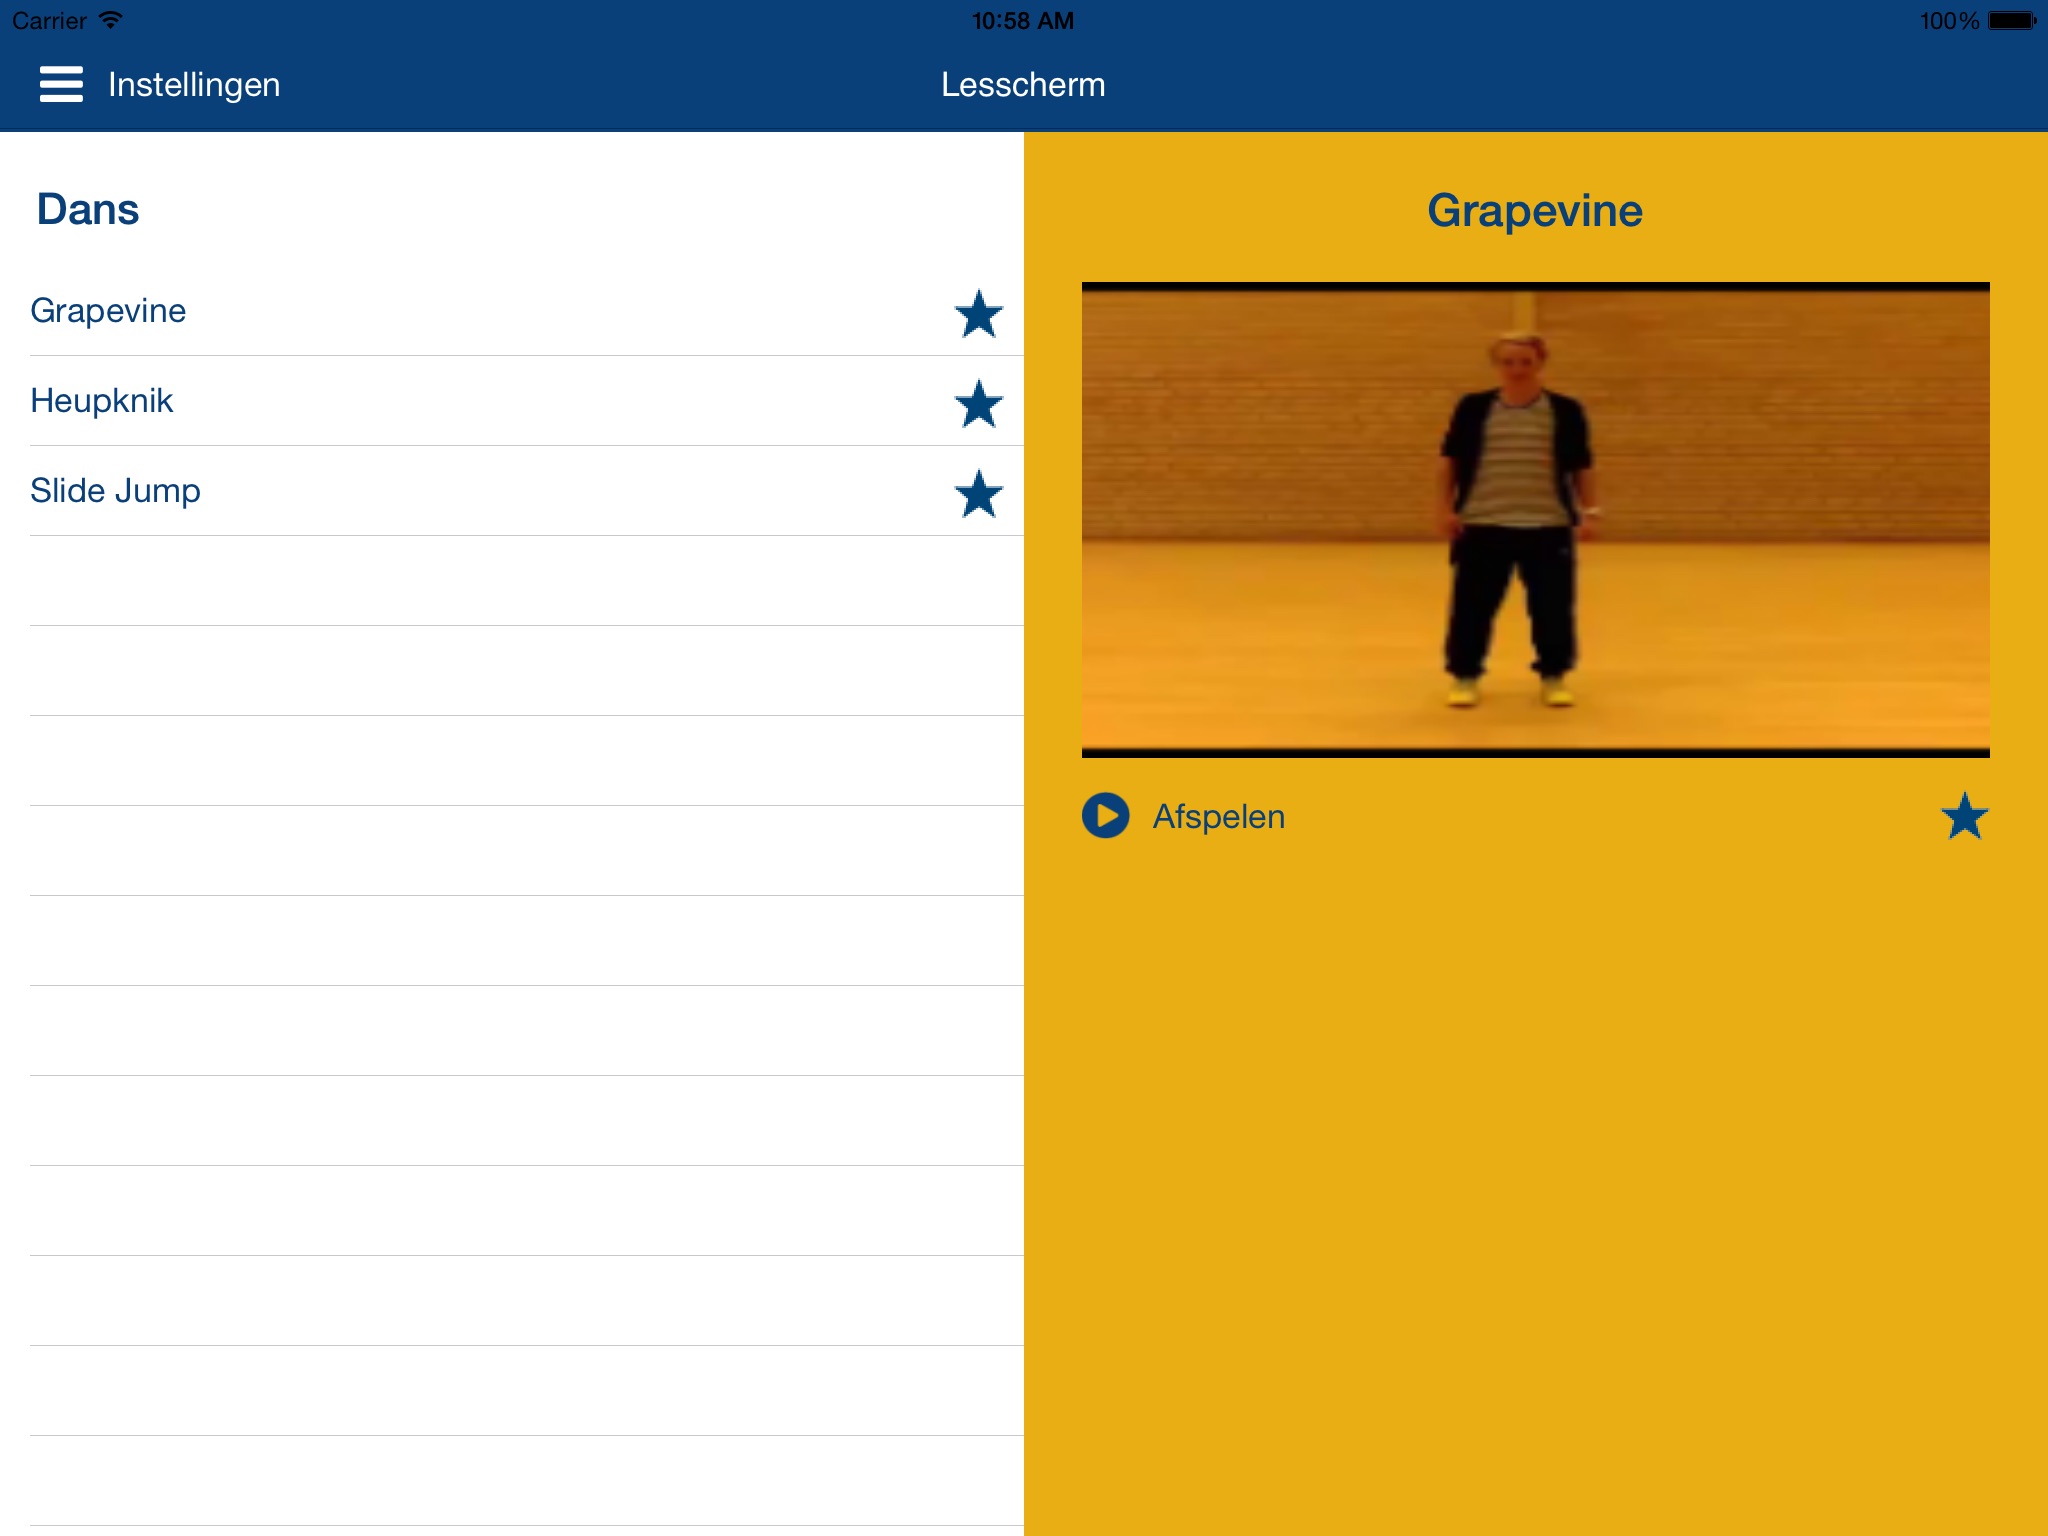The image size is (2048, 1536).
Task: Click the blue play circle icon
Action: click(1106, 816)
